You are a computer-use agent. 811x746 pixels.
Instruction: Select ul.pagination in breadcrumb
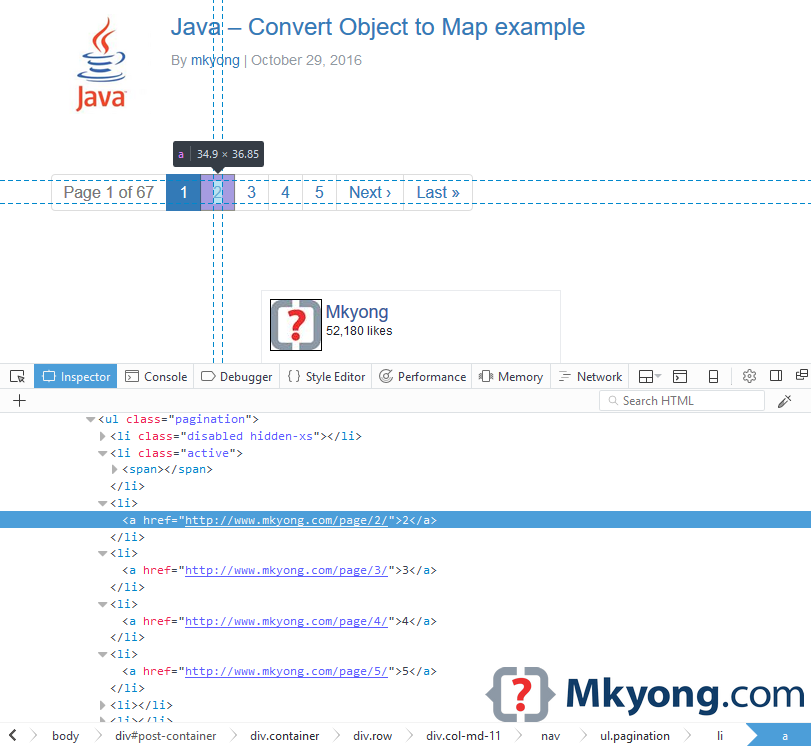635,736
